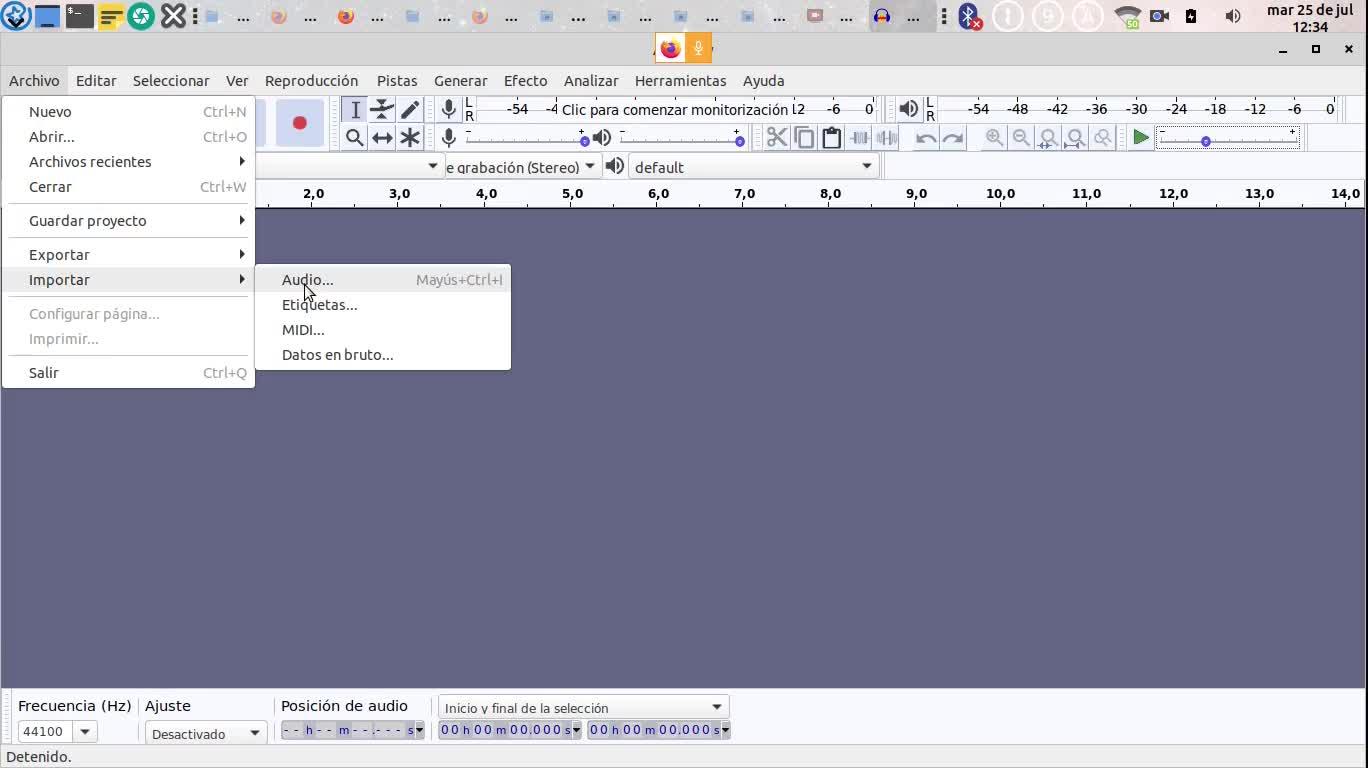
Task: Open the selection start time format arrow
Action: pos(575,730)
